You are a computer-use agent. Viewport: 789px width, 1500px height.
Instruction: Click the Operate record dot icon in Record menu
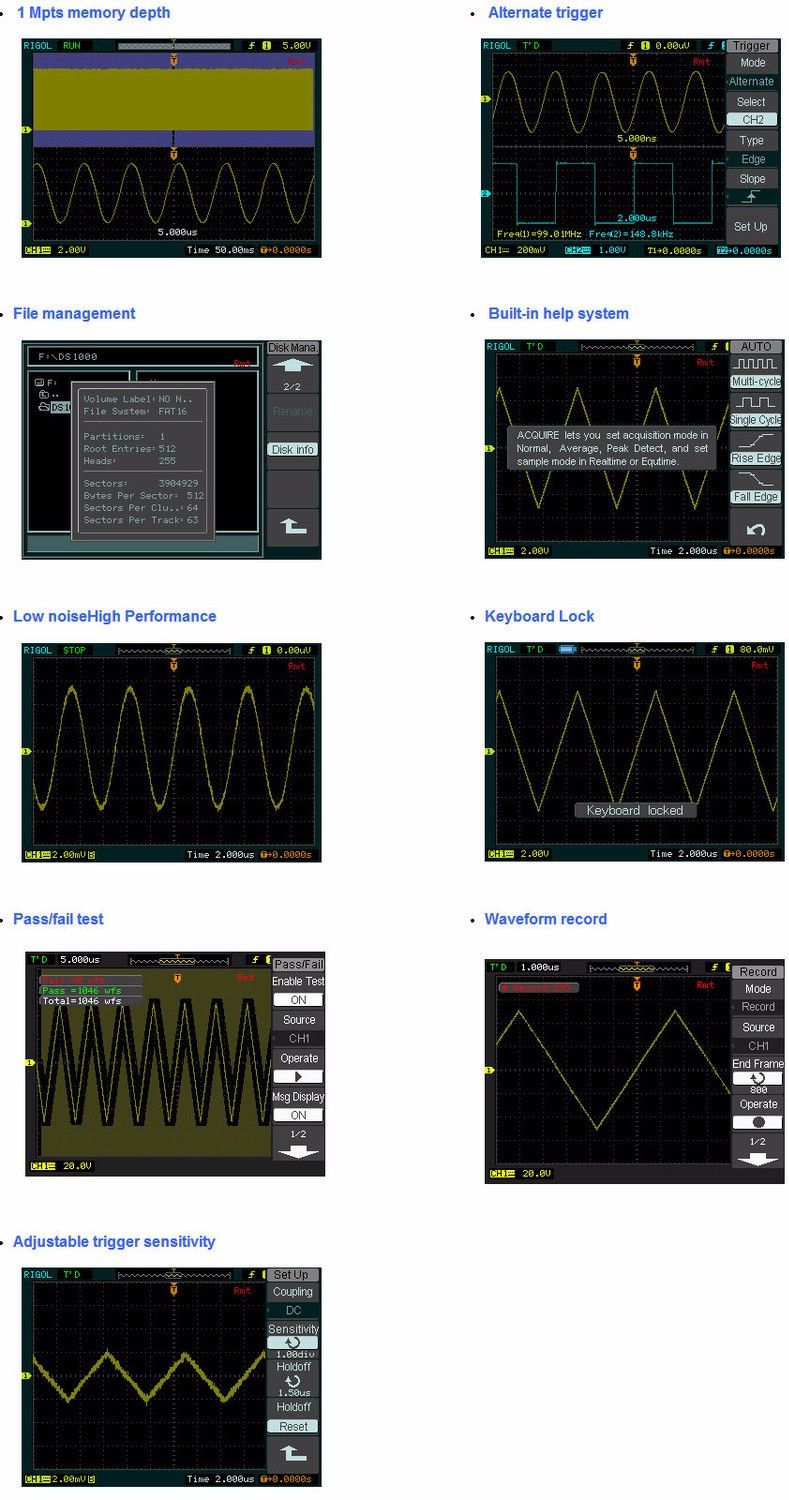[758, 1122]
